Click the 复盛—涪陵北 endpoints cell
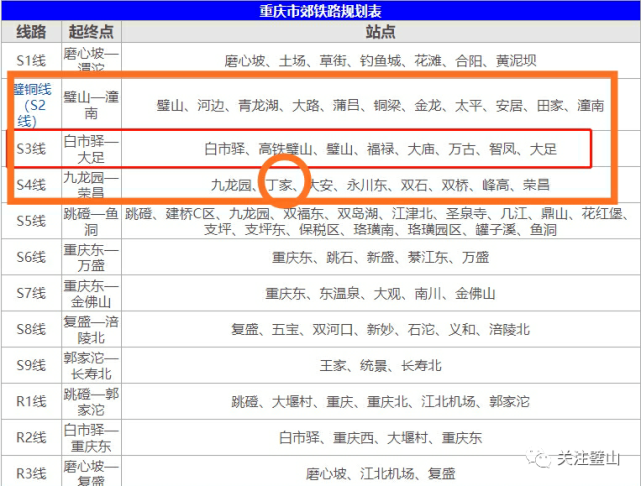The height and width of the screenshot is (486, 641). pos(91,329)
